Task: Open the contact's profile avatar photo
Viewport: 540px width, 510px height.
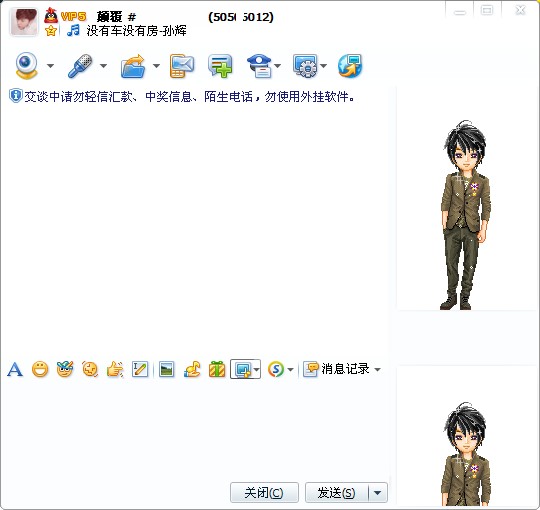Action: (24, 22)
